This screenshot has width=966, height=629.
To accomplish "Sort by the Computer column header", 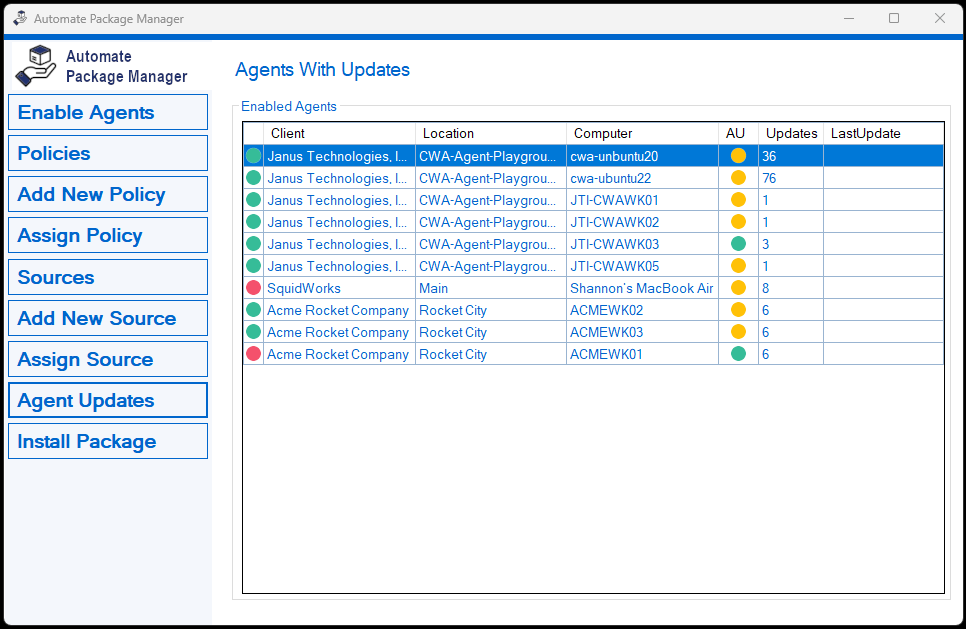I will (x=643, y=133).
